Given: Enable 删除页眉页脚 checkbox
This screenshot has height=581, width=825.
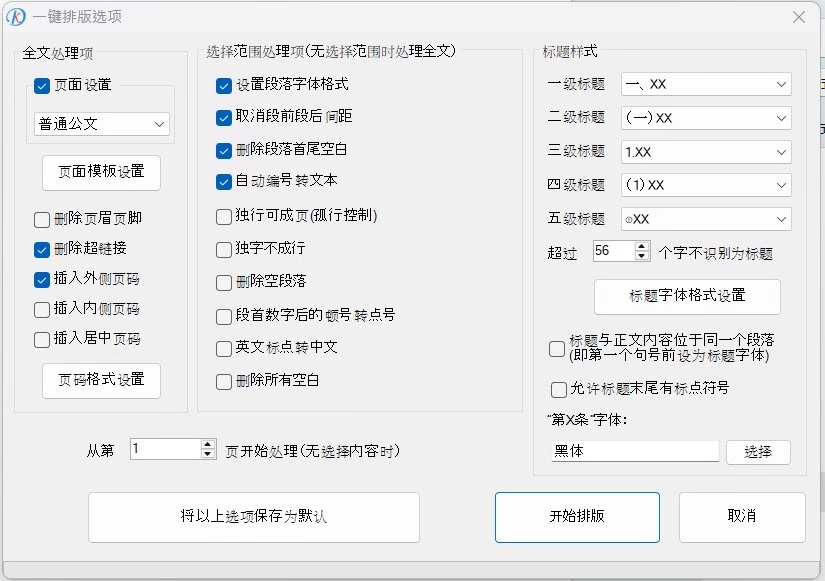Looking at the screenshot, I should (x=42, y=219).
